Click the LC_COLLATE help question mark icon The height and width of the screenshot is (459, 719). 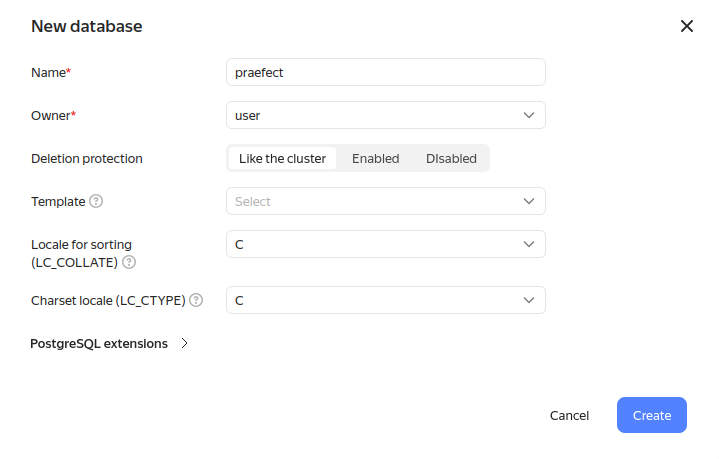click(x=129, y=262)
